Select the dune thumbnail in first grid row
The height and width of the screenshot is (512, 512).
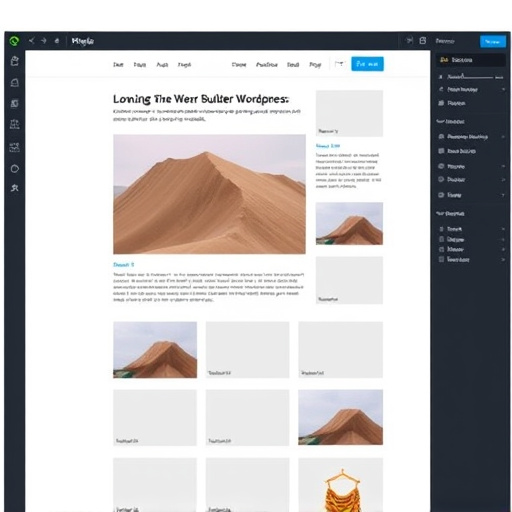155,350
